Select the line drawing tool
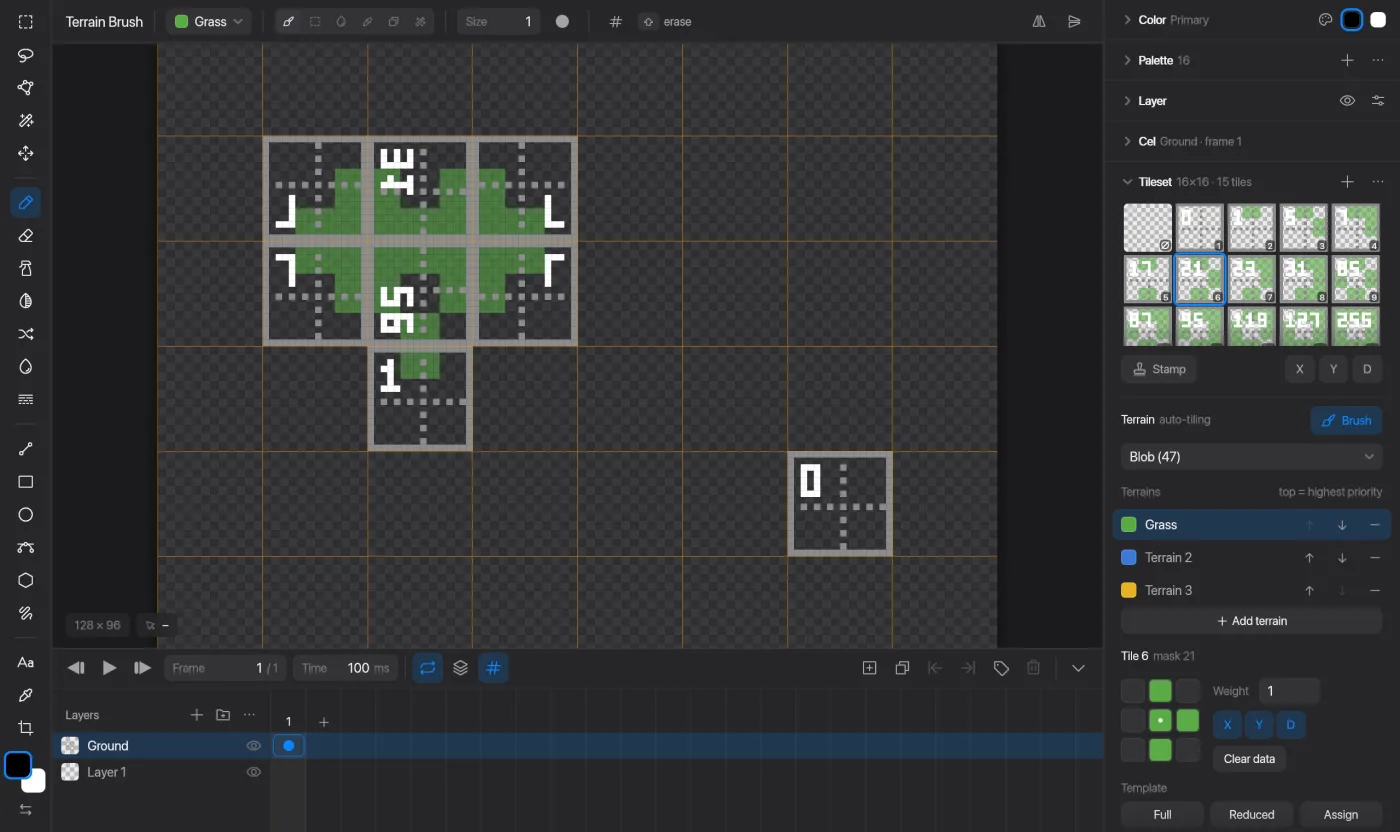 click(x=26, y=449)
